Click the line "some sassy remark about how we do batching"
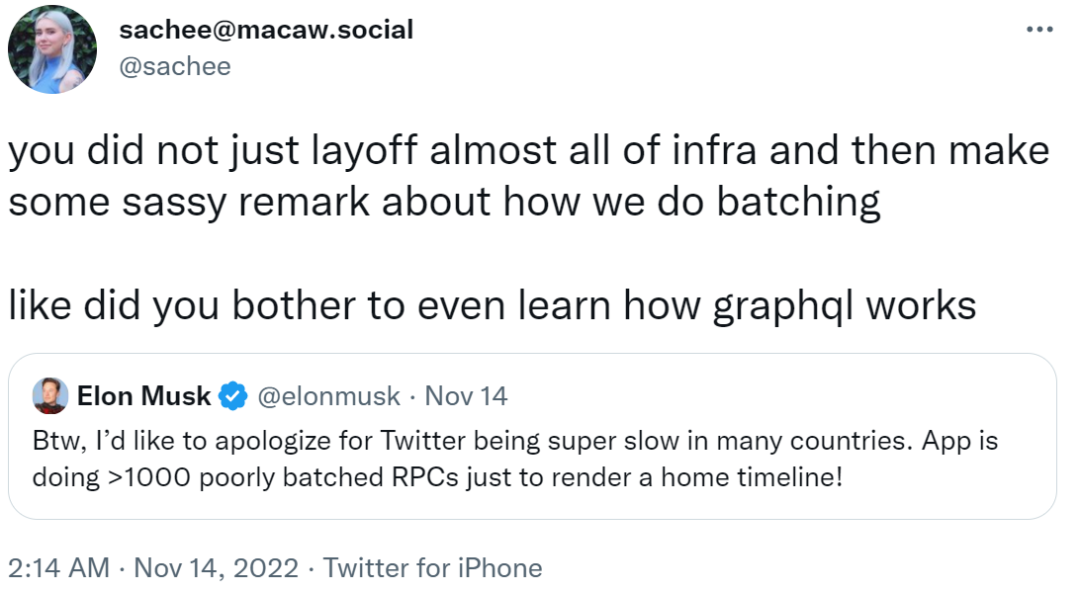1080x592 pixels. 444,202
